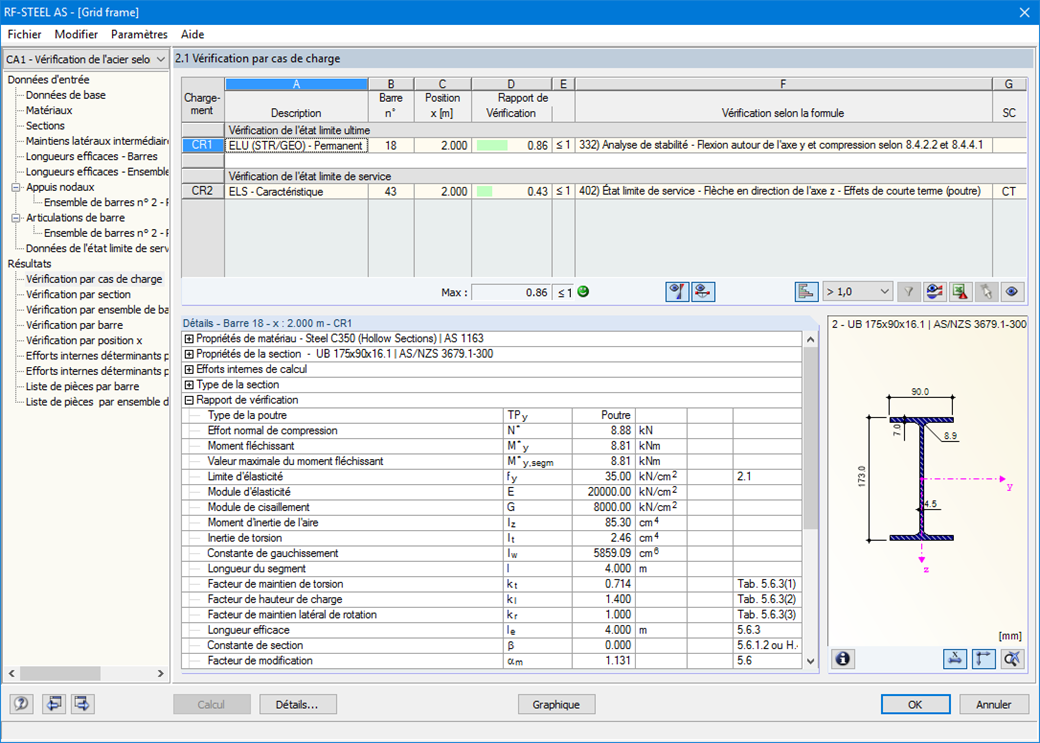Open 'Vérification par barre' results
Image resolution: width=1040 pixels, height=743 pixels.
74,325
